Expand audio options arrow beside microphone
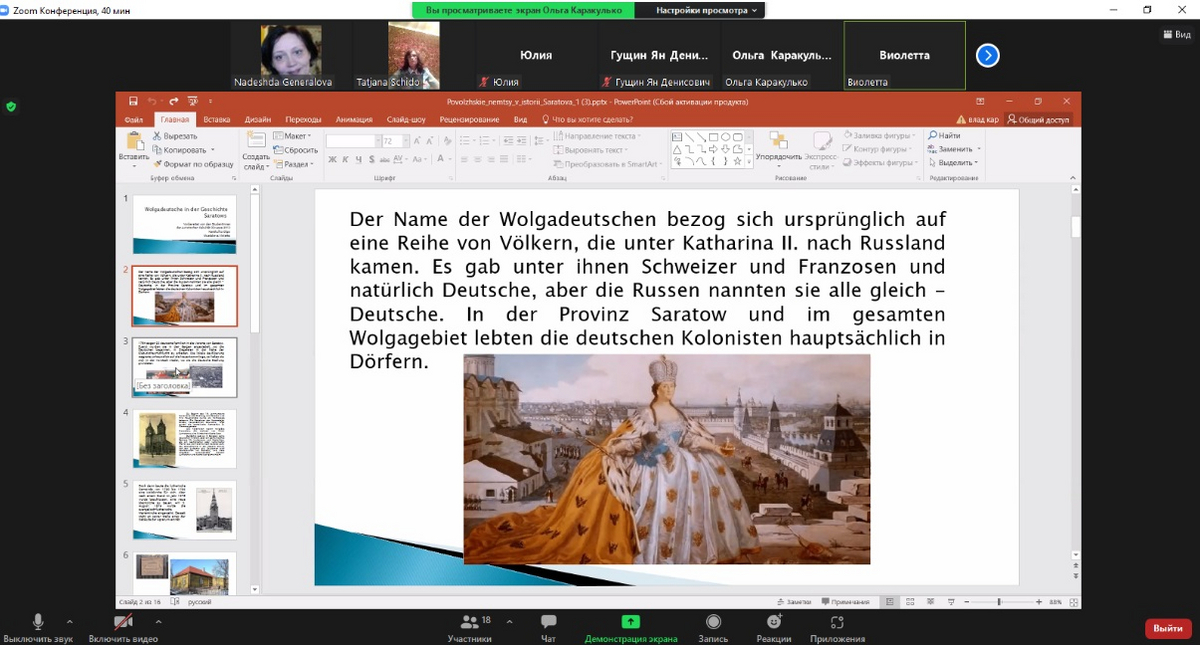The width and height of the screenshot is (1200, 645). pos(69,620)
